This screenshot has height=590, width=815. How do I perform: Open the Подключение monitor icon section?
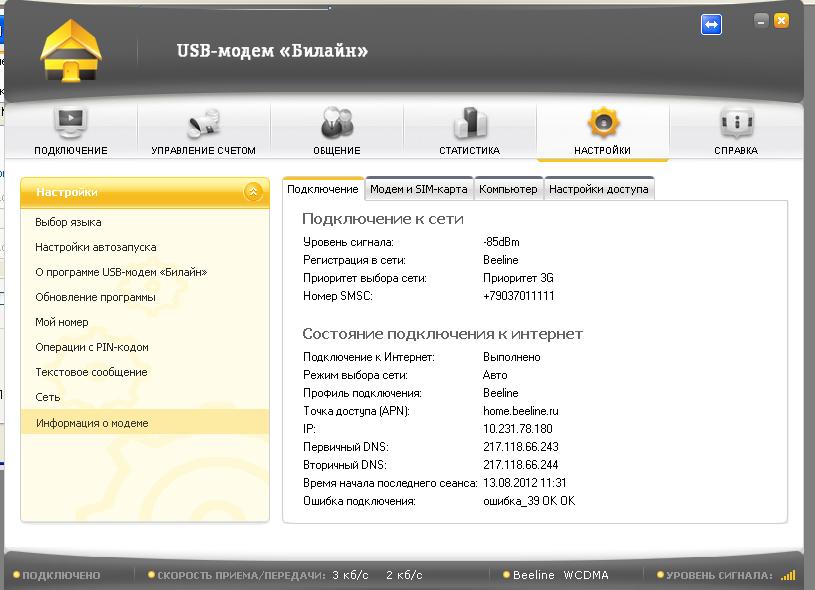[71, 130]
